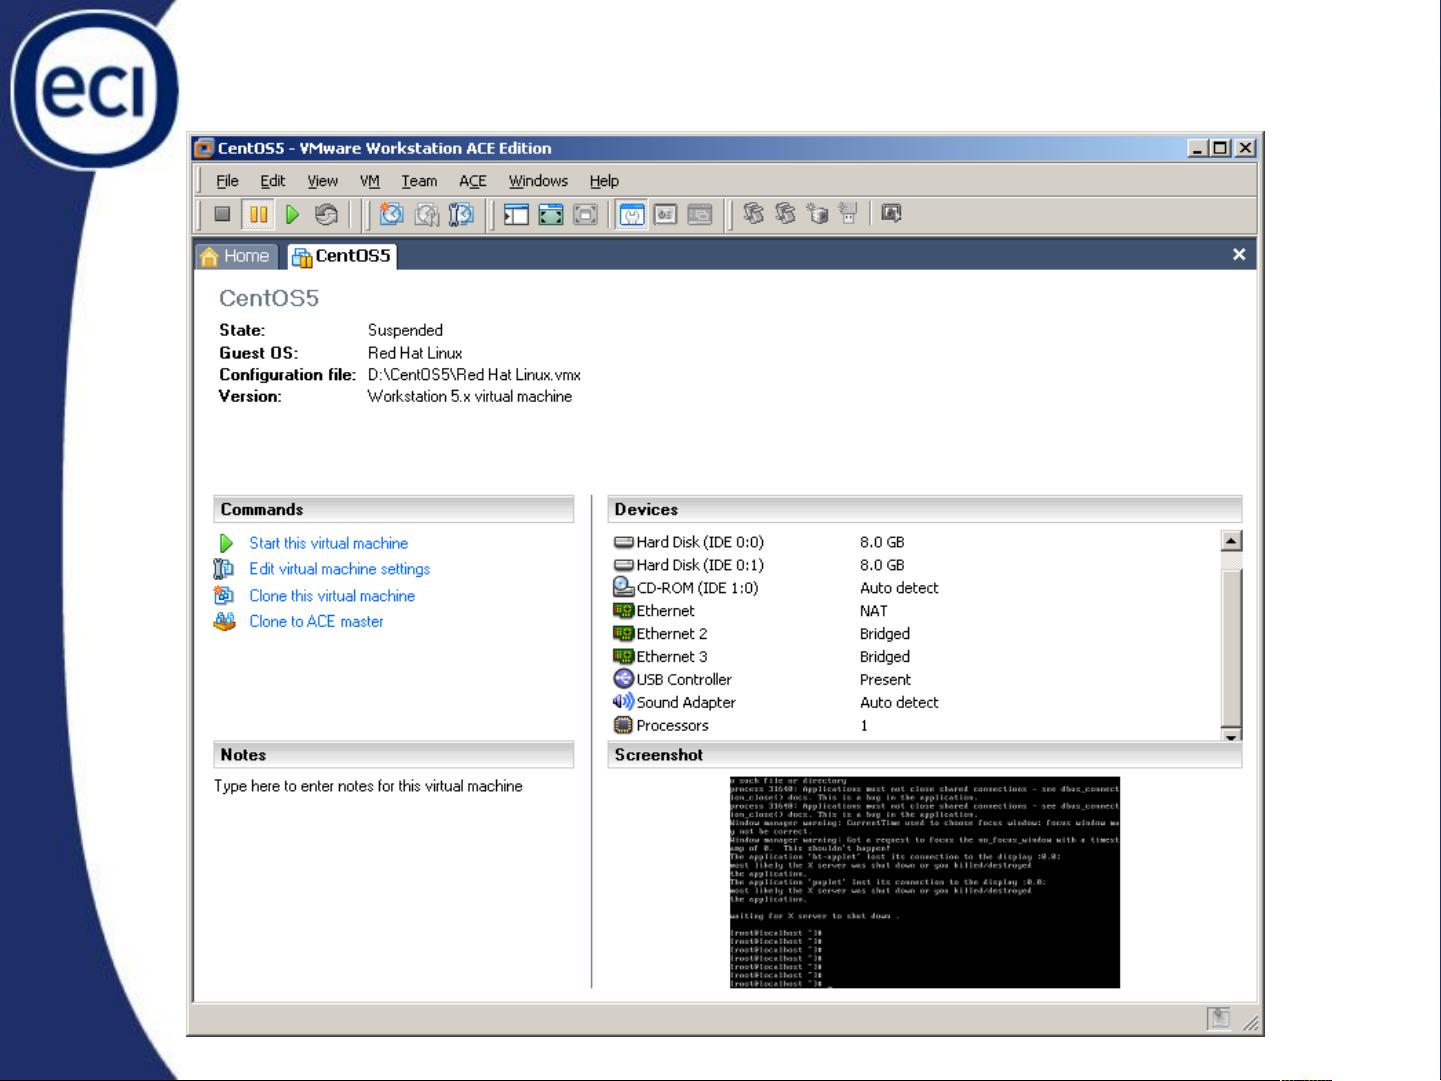
Task: Click the status bar icon at bottom right
Action: pyautogui.click(x=1218, y=1018)
